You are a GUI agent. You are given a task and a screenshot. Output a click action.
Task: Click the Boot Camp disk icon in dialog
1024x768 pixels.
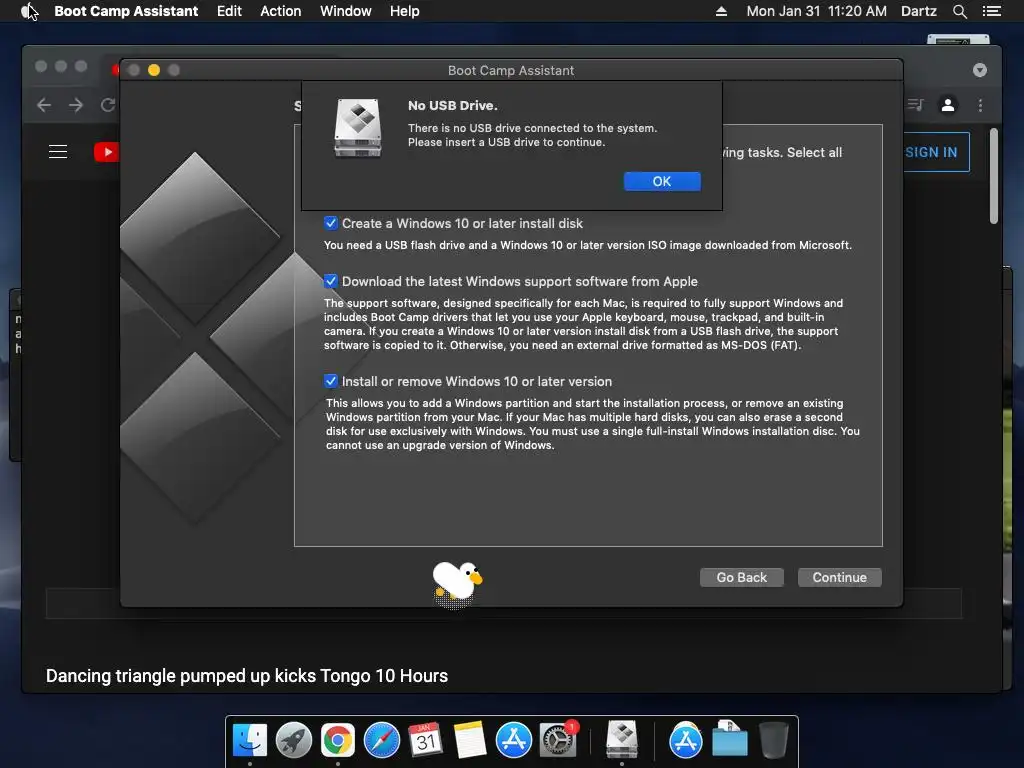point(358,128)
